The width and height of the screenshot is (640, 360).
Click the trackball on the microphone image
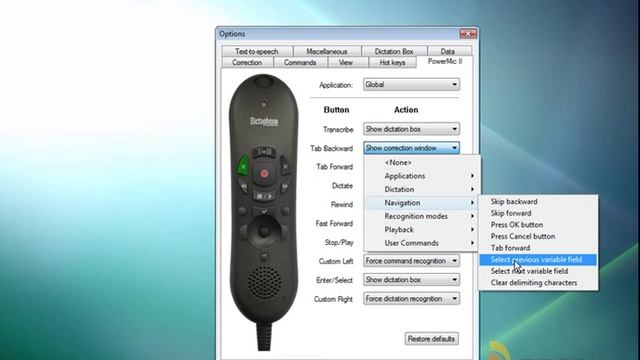(x=264, y=231)
